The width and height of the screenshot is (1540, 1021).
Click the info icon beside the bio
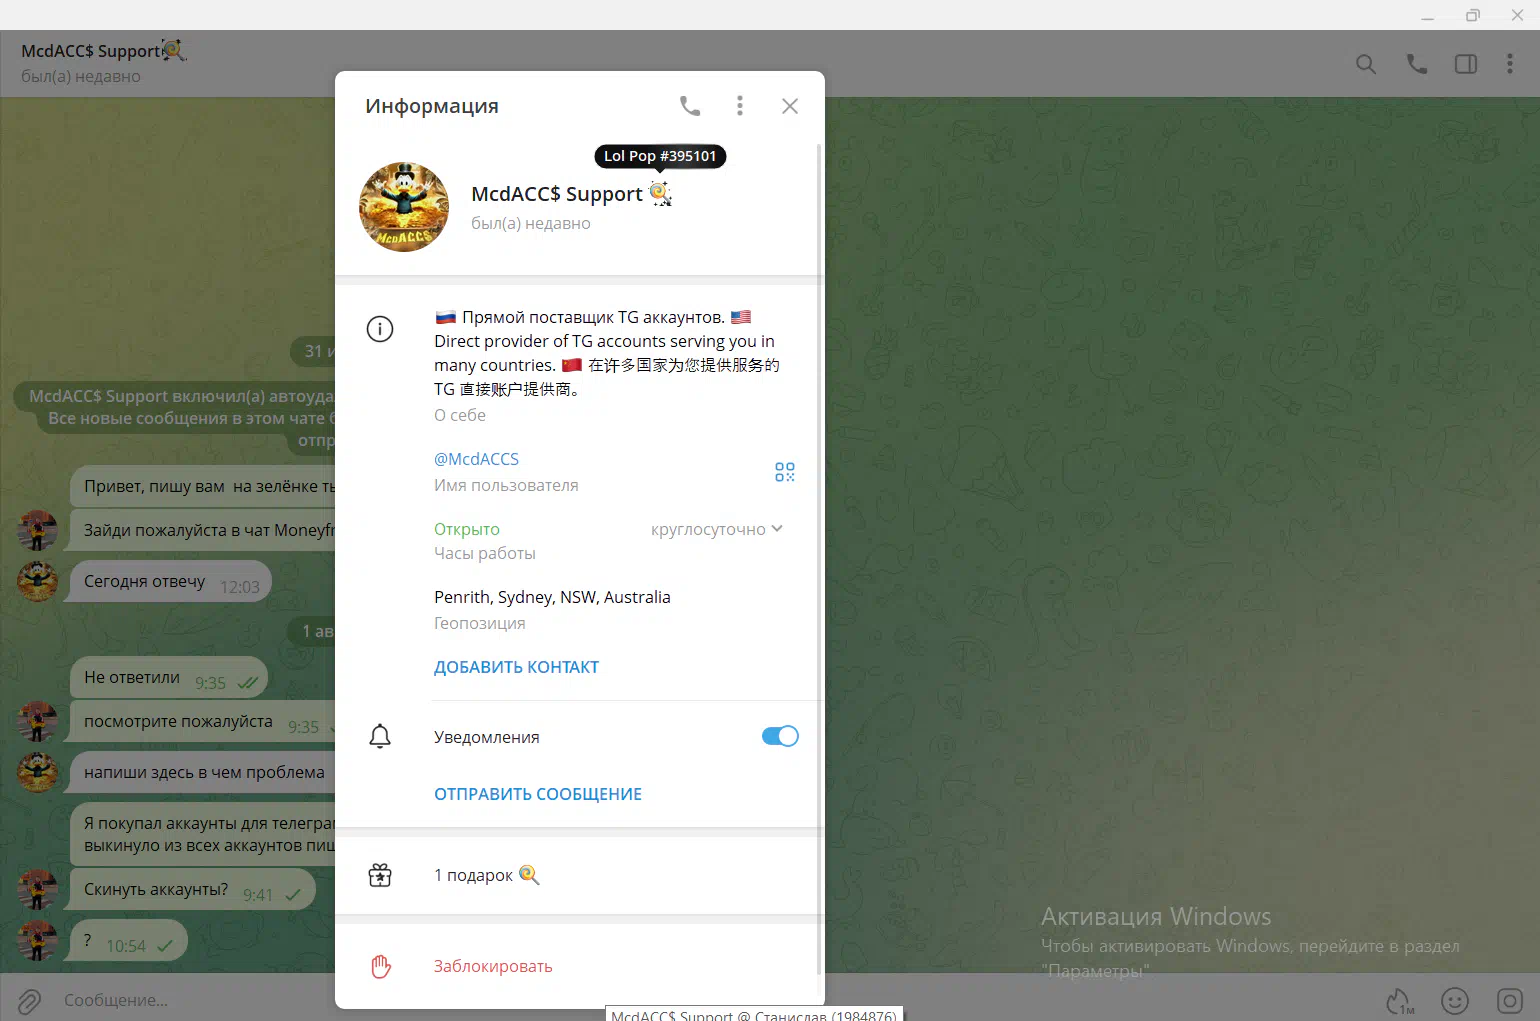point(380,329)
